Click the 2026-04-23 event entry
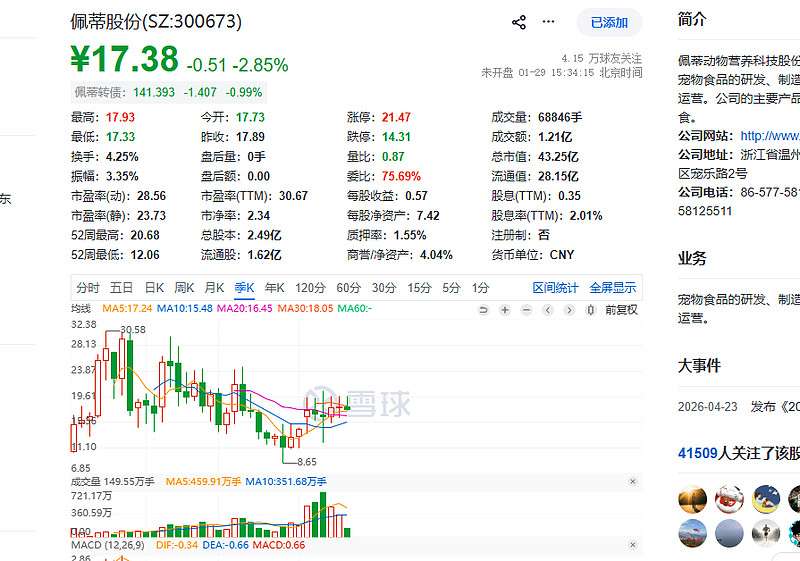This screenshot has height=561, width=800. [x=739, y=406]
